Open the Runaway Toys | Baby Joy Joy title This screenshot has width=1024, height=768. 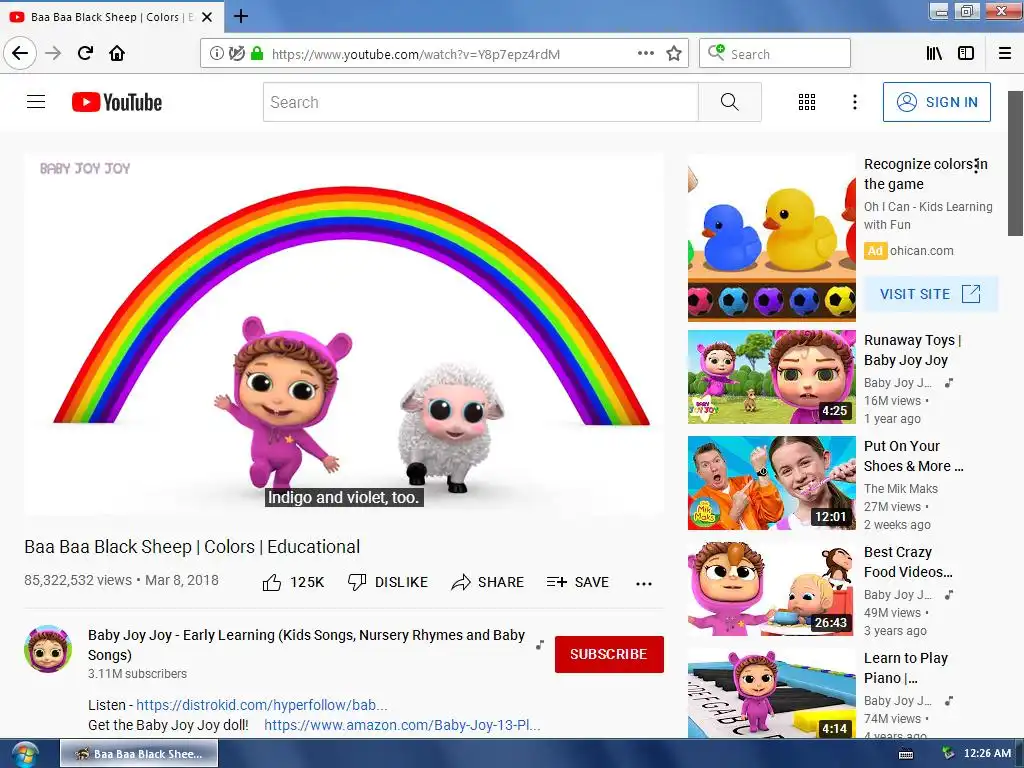point(912,350)
